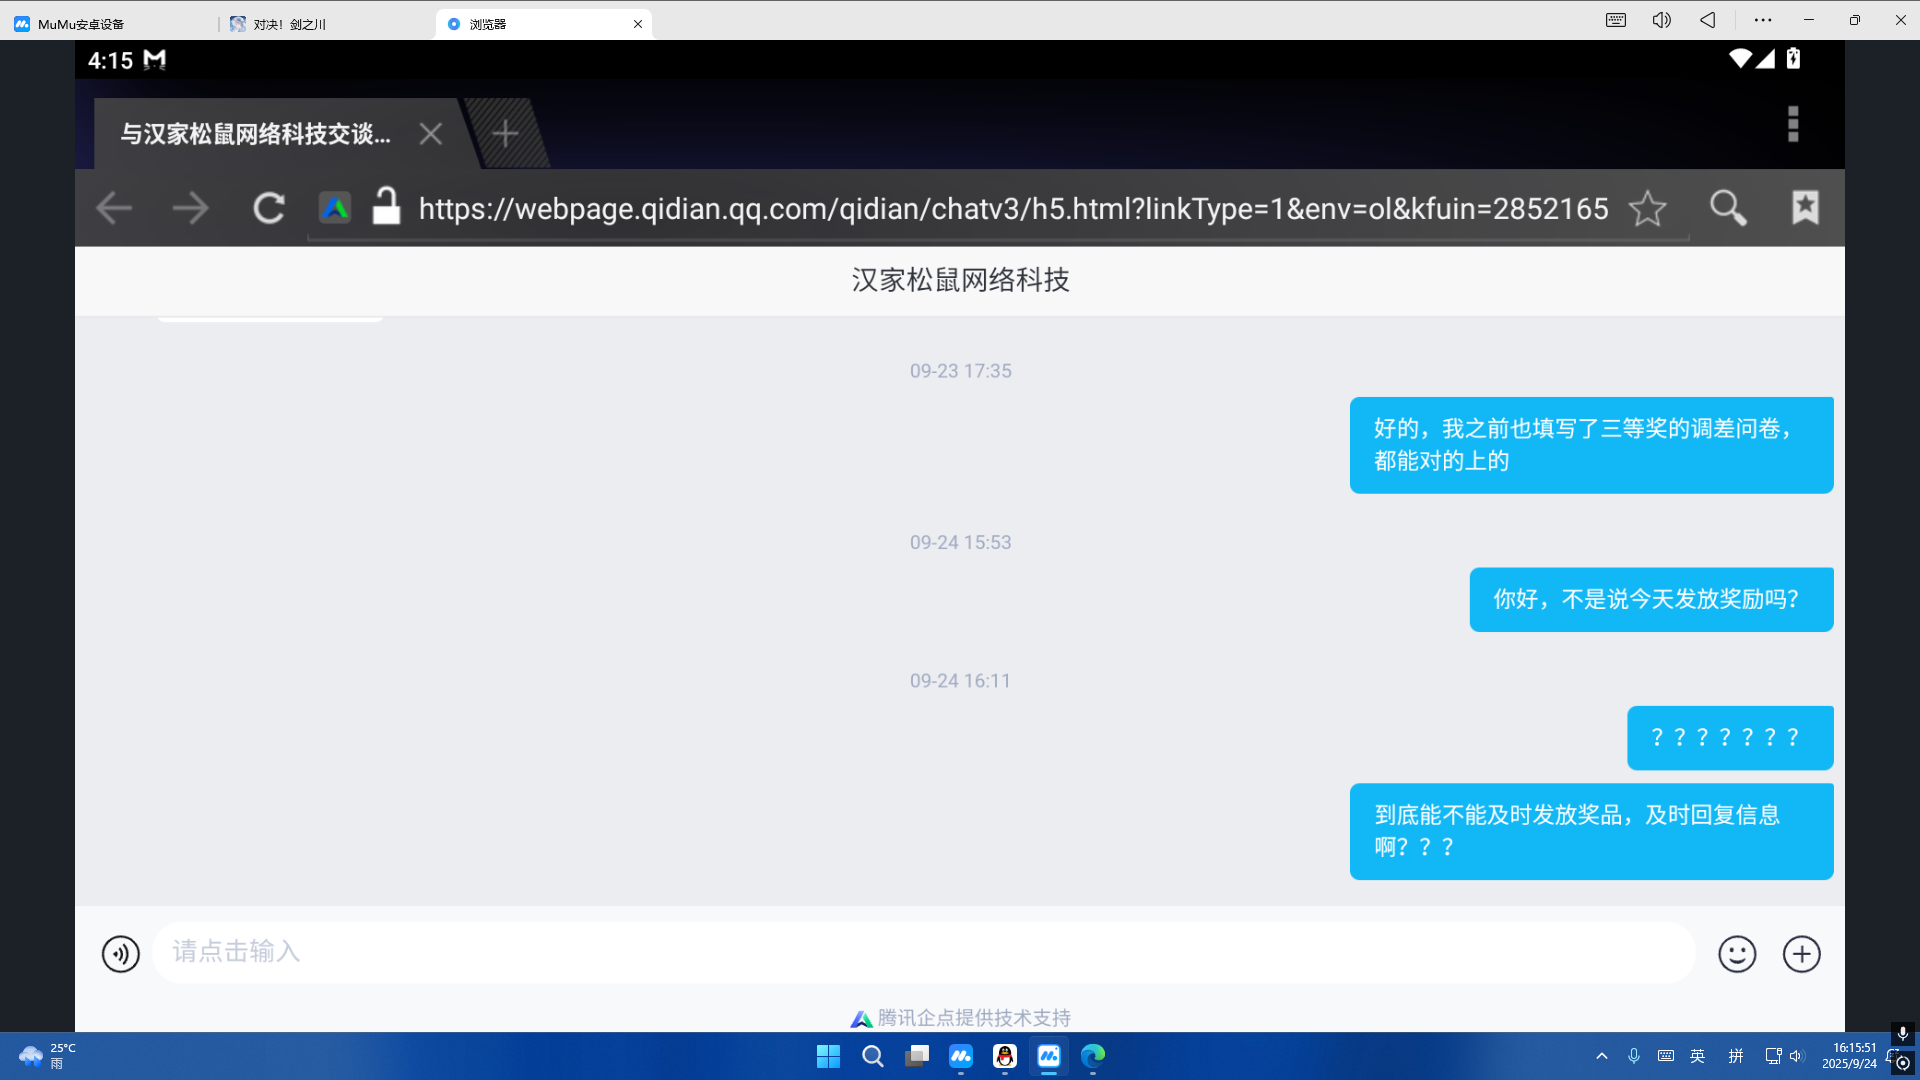Show hidden system tray icons chevron

coord(1601,1056)
